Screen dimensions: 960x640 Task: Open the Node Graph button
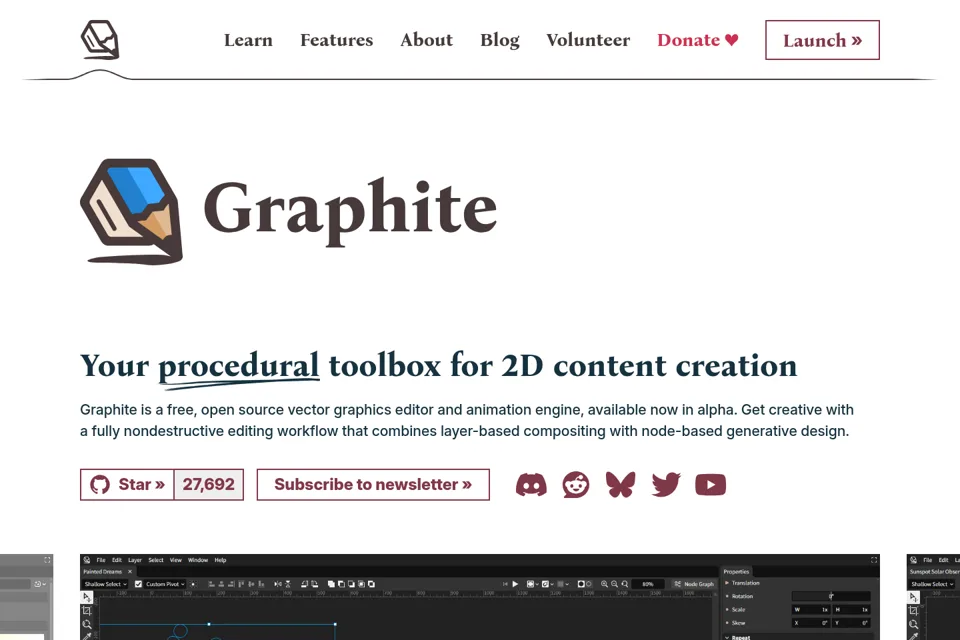click(694, 584)
